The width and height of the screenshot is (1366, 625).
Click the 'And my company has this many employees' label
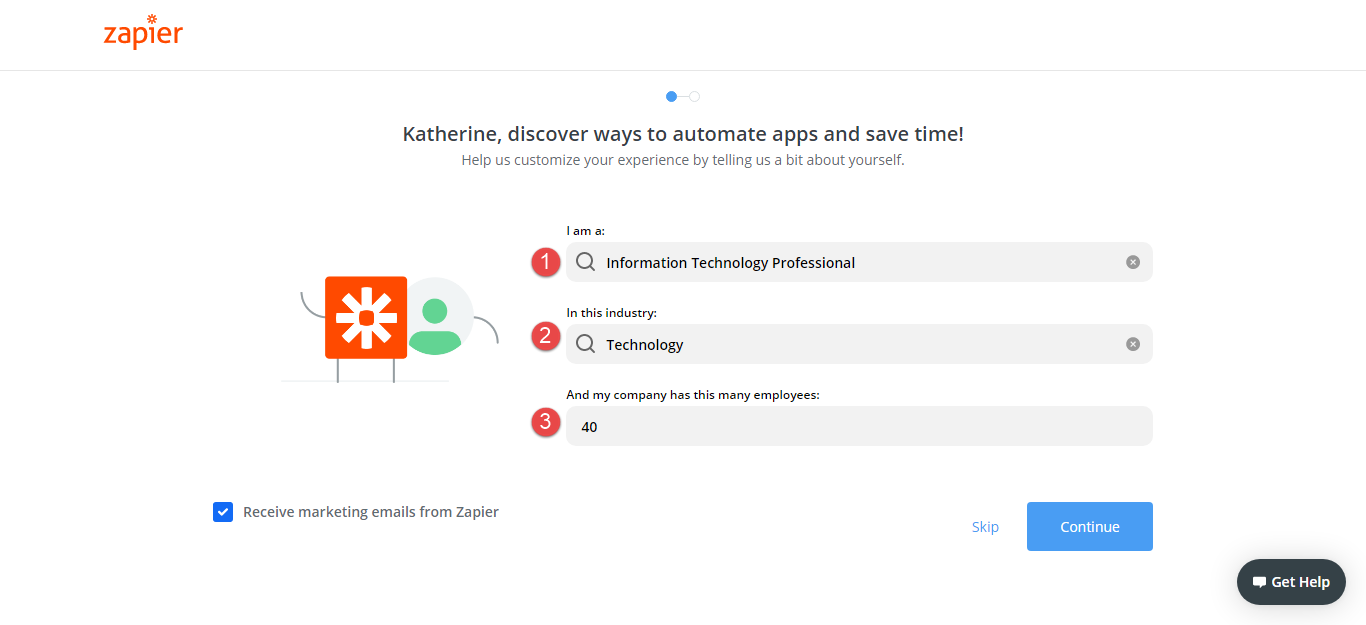693,395
